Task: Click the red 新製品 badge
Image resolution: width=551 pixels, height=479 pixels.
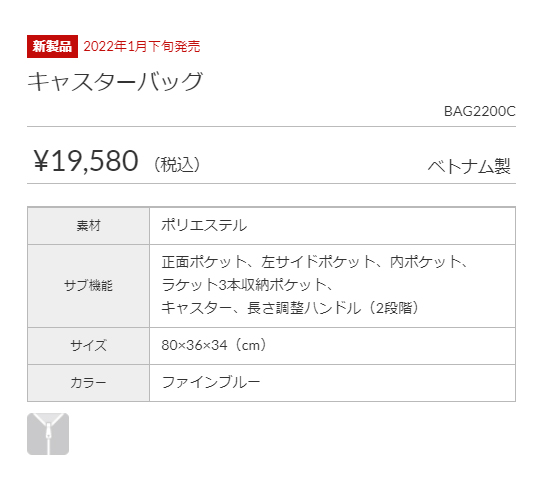Action: click(x=52, y=46)
